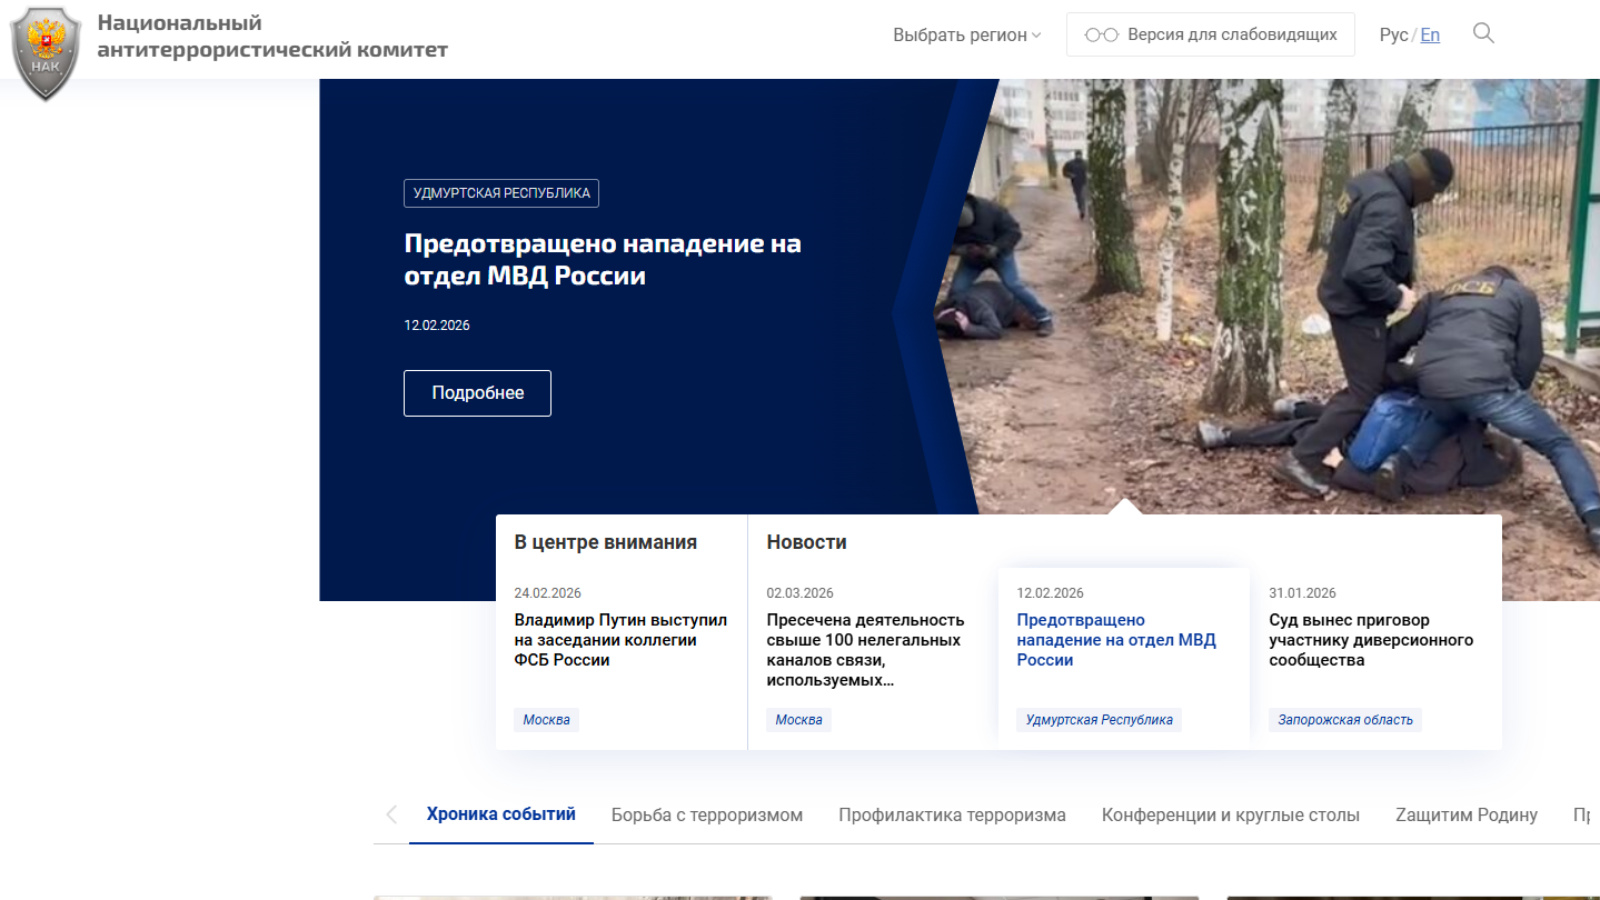Open the search magnifier icon
Image resolution: width=1600 pixels, height=900 pixels.
1483,34
